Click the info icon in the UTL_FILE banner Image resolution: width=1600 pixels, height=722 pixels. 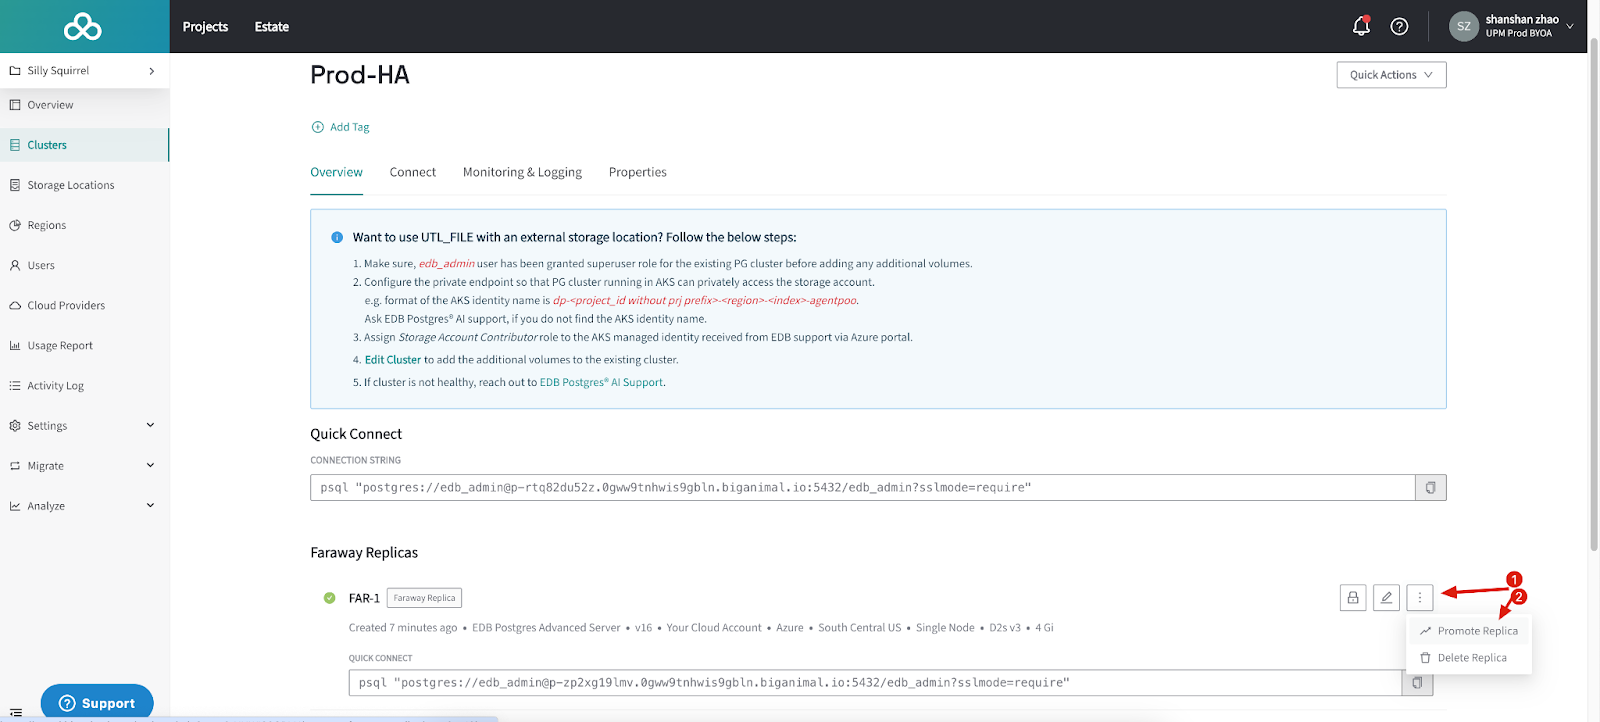337,237
